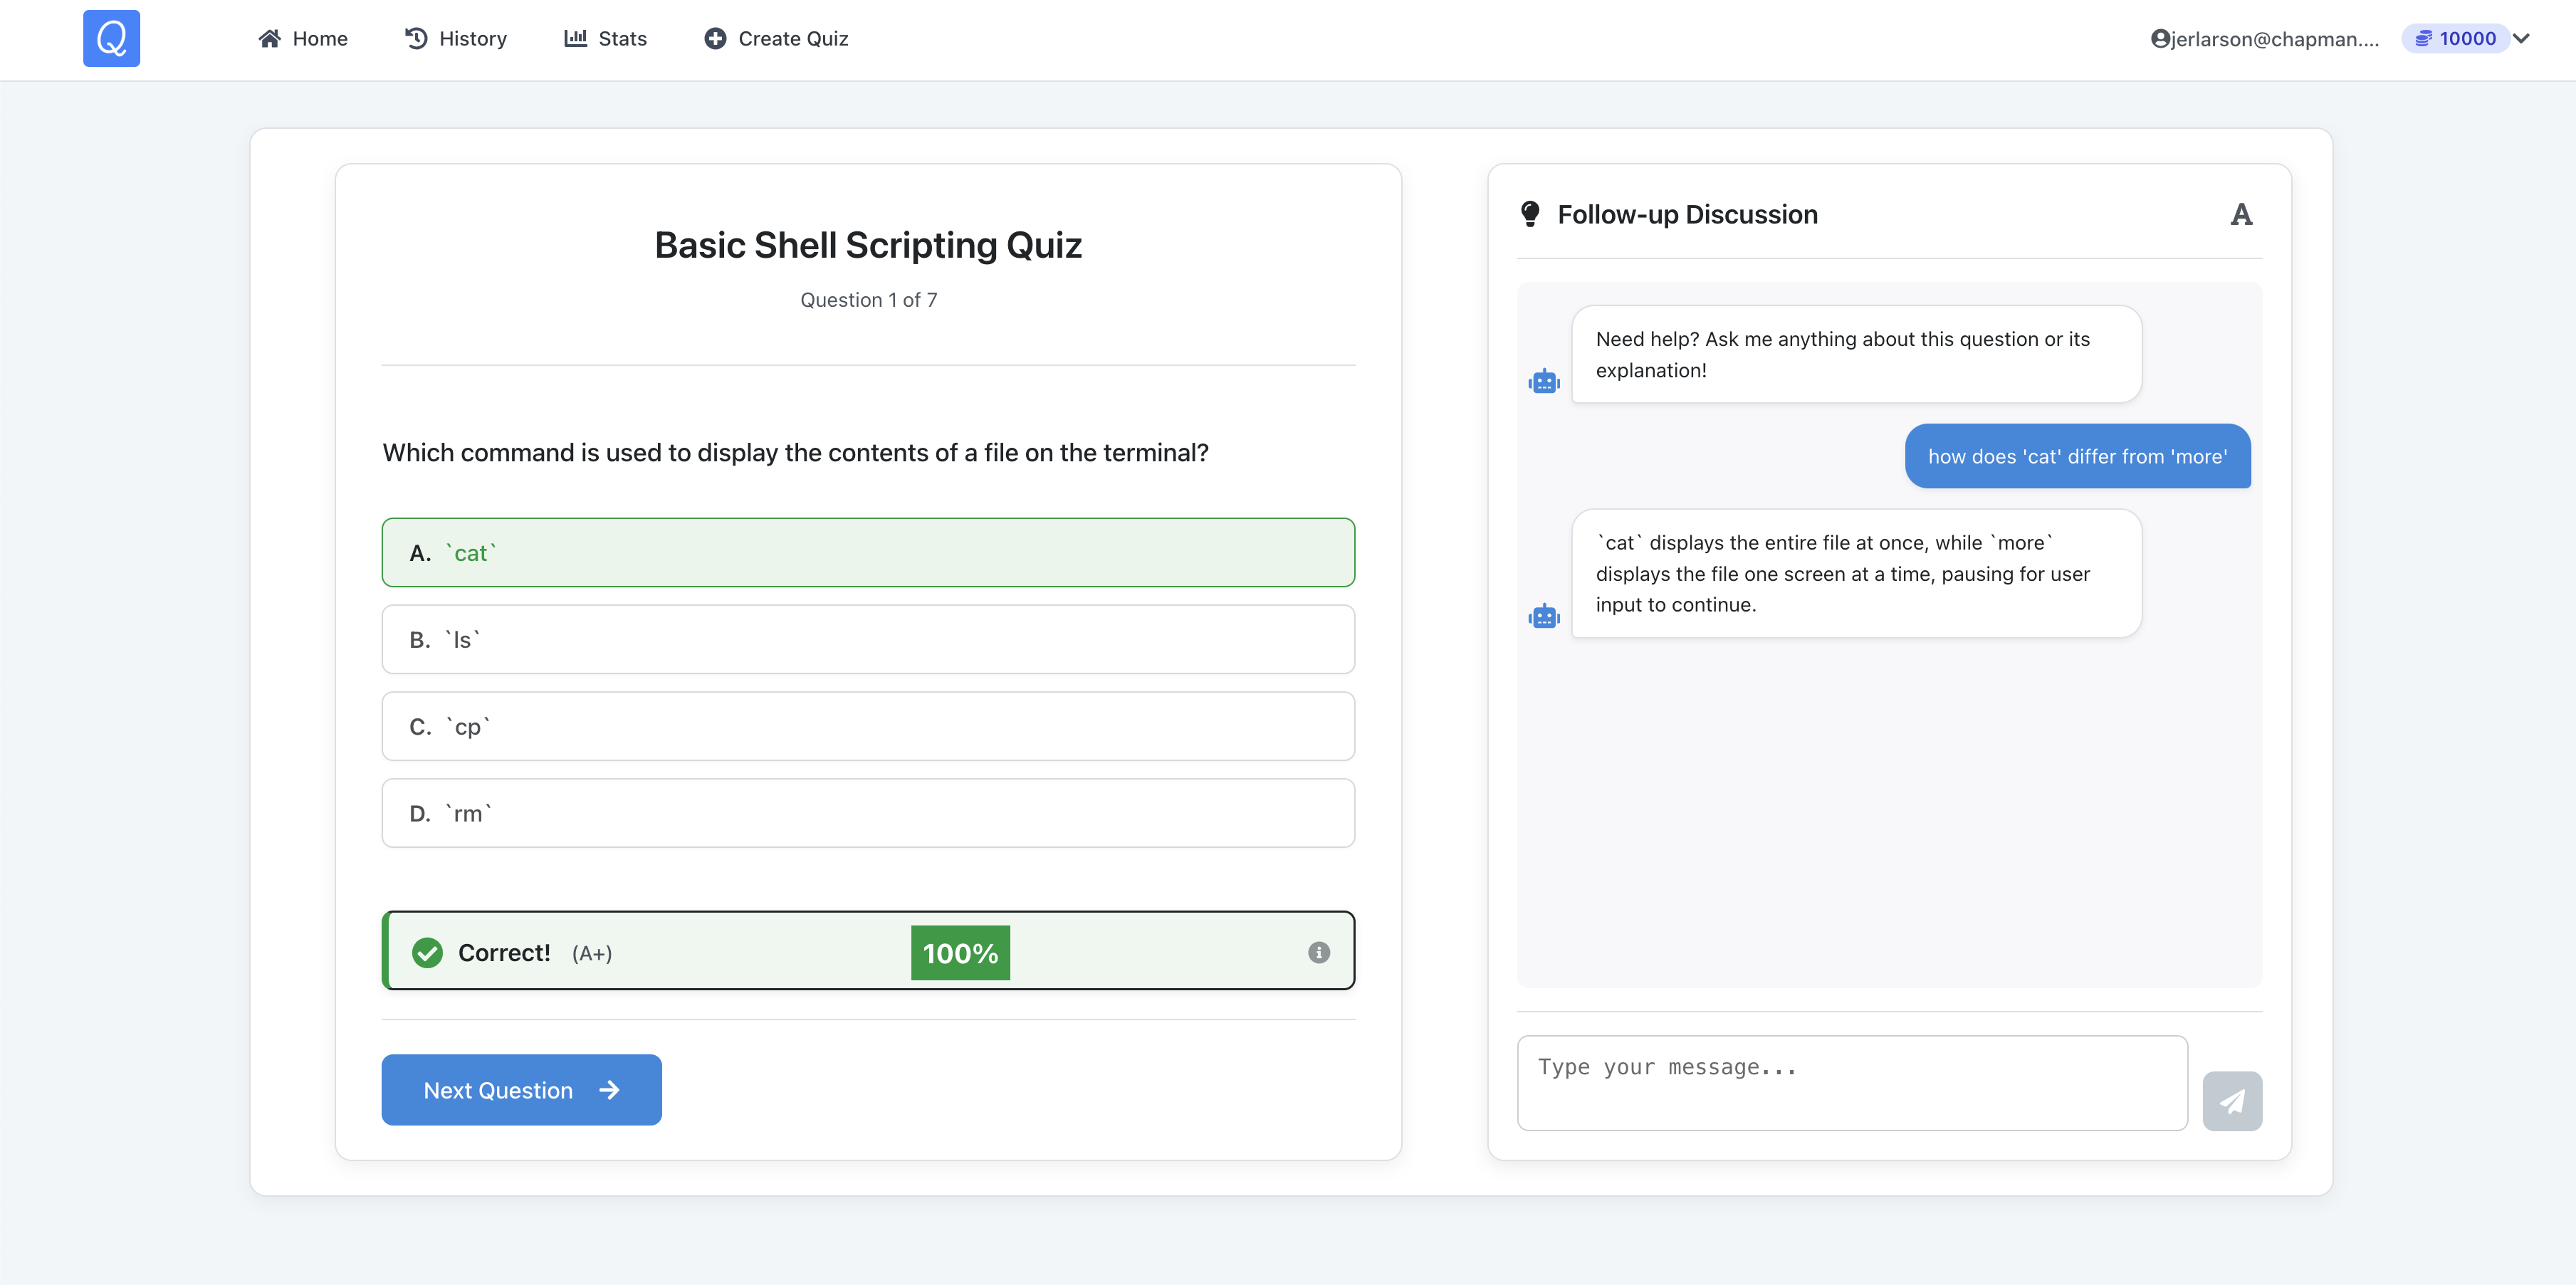
Task: View your Stats page
Action: pyautogui.click(x=605, y=38)
